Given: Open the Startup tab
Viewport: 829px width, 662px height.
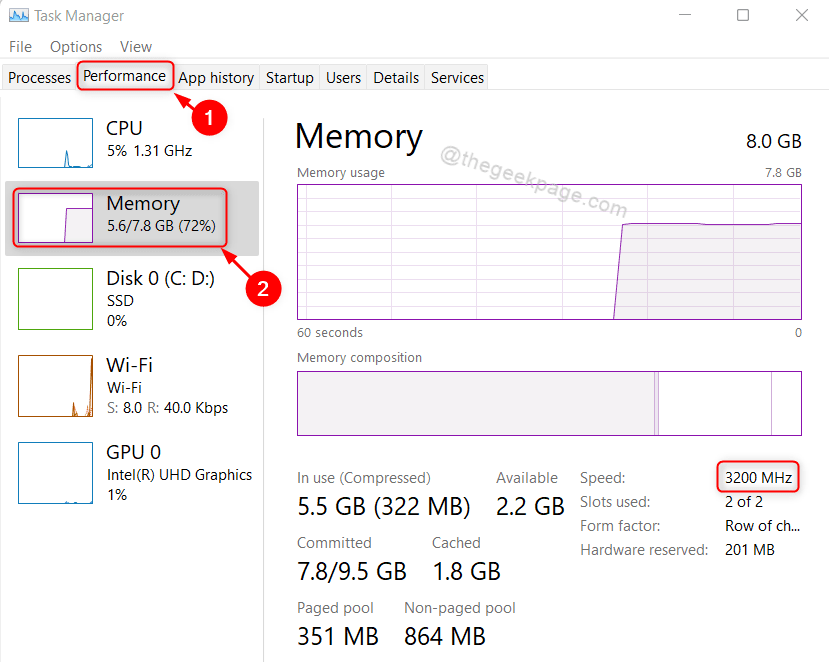Looking at the screenshot, I should click(289, 77).
